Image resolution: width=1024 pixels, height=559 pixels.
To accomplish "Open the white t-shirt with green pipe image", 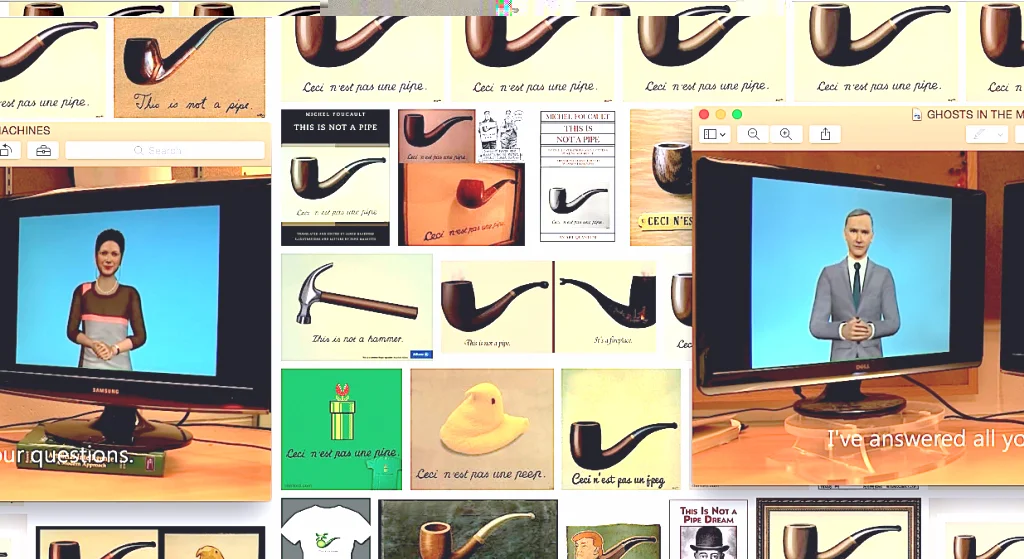I will point(326,528).
